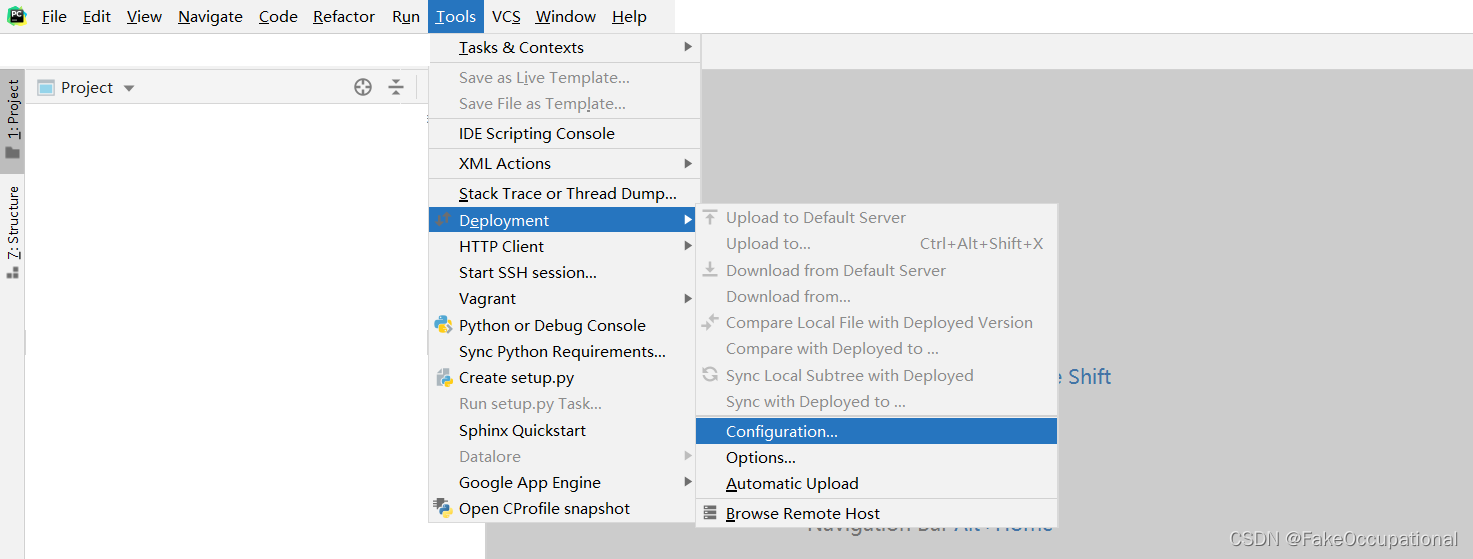
Task: Select Sphinx Quickstart entry
Action: [x=564, y=430]
